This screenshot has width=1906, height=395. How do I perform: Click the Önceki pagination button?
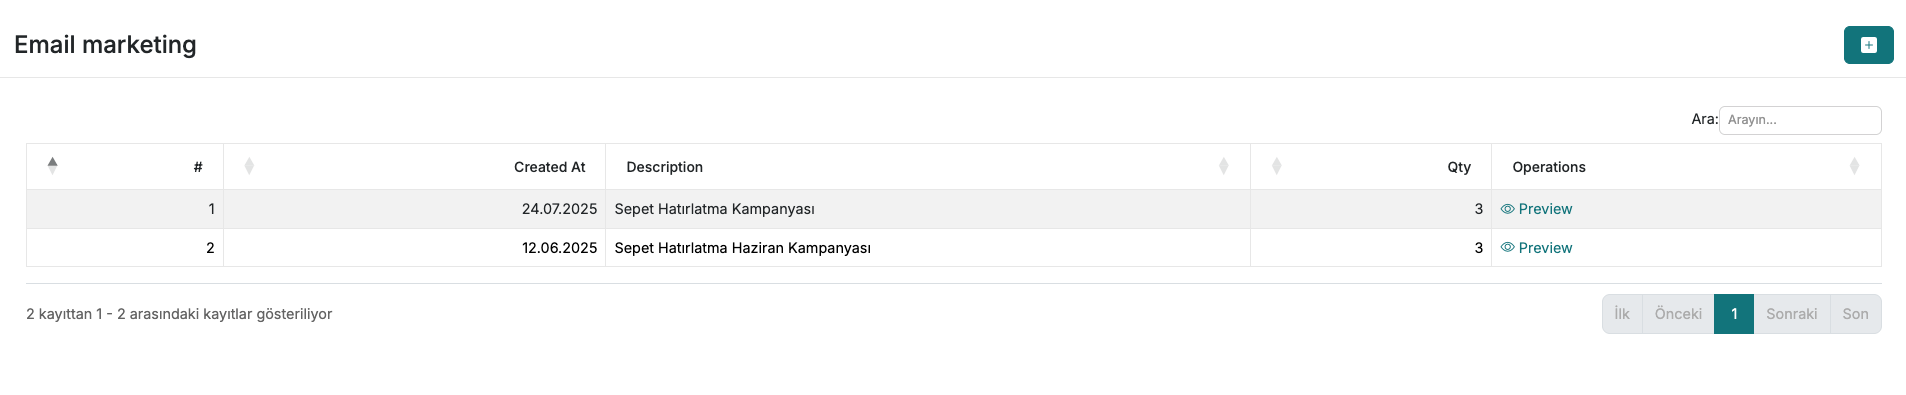tap(1678, 314)
